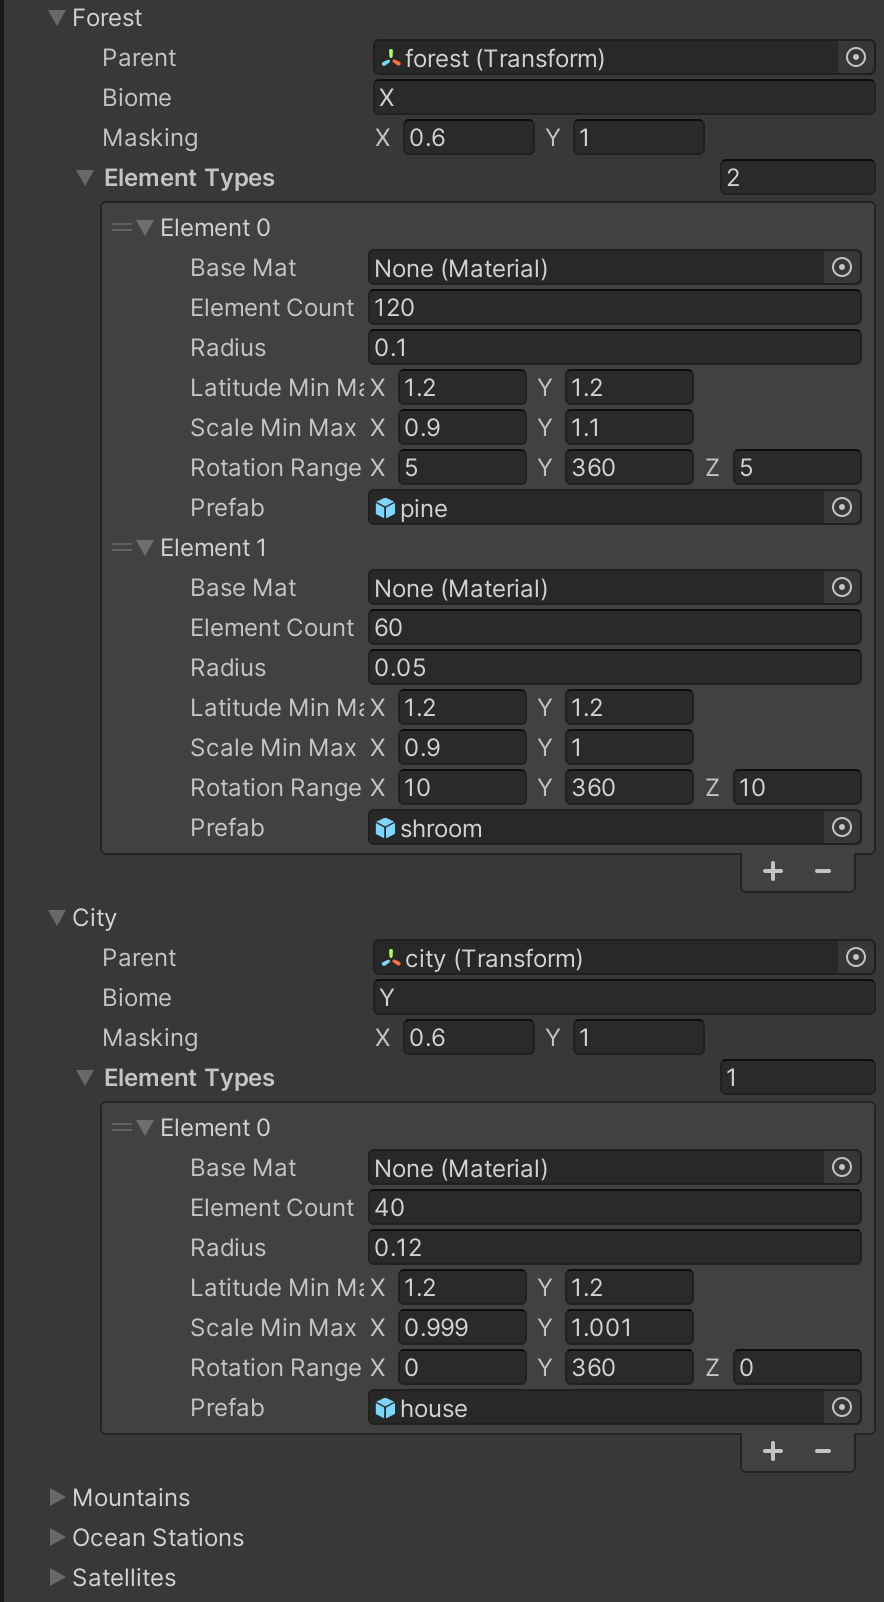The height and width of the screenshot is (1602, 884).
Task: Remove an element from City Element Types
Action: (x=823, y=1451)
